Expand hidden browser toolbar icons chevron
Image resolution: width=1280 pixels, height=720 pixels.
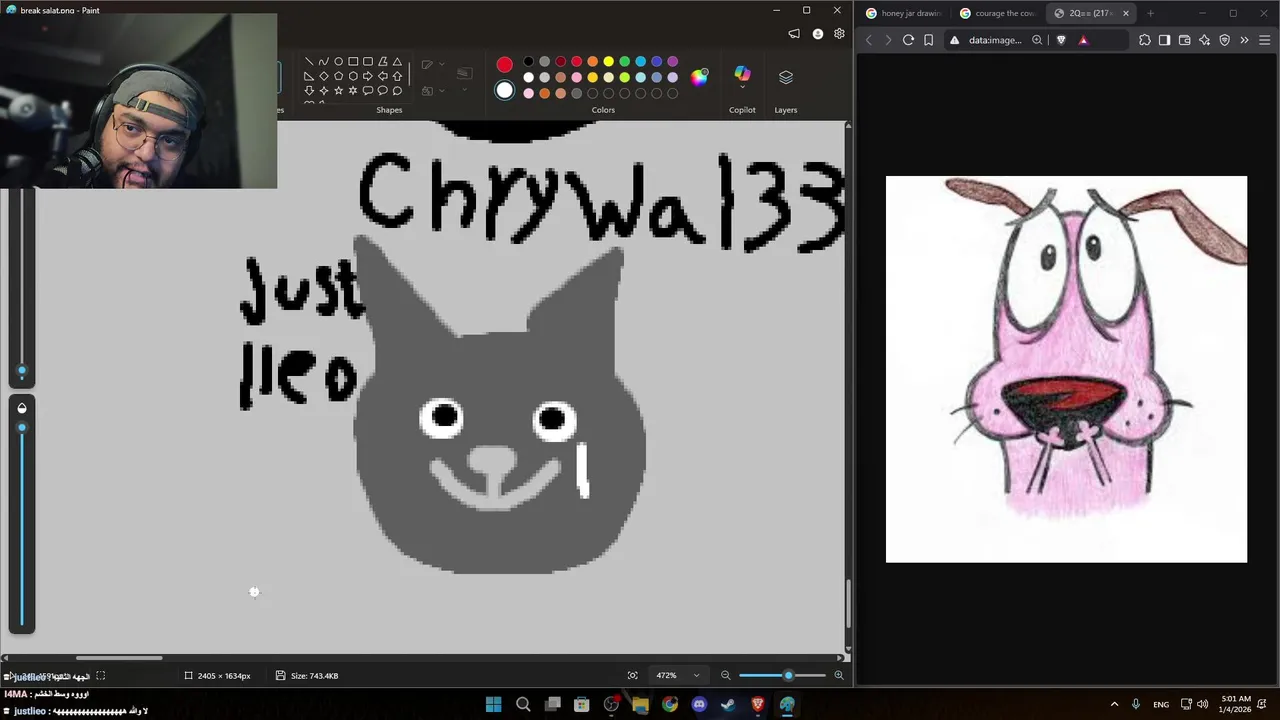(x=1245, y=40)
